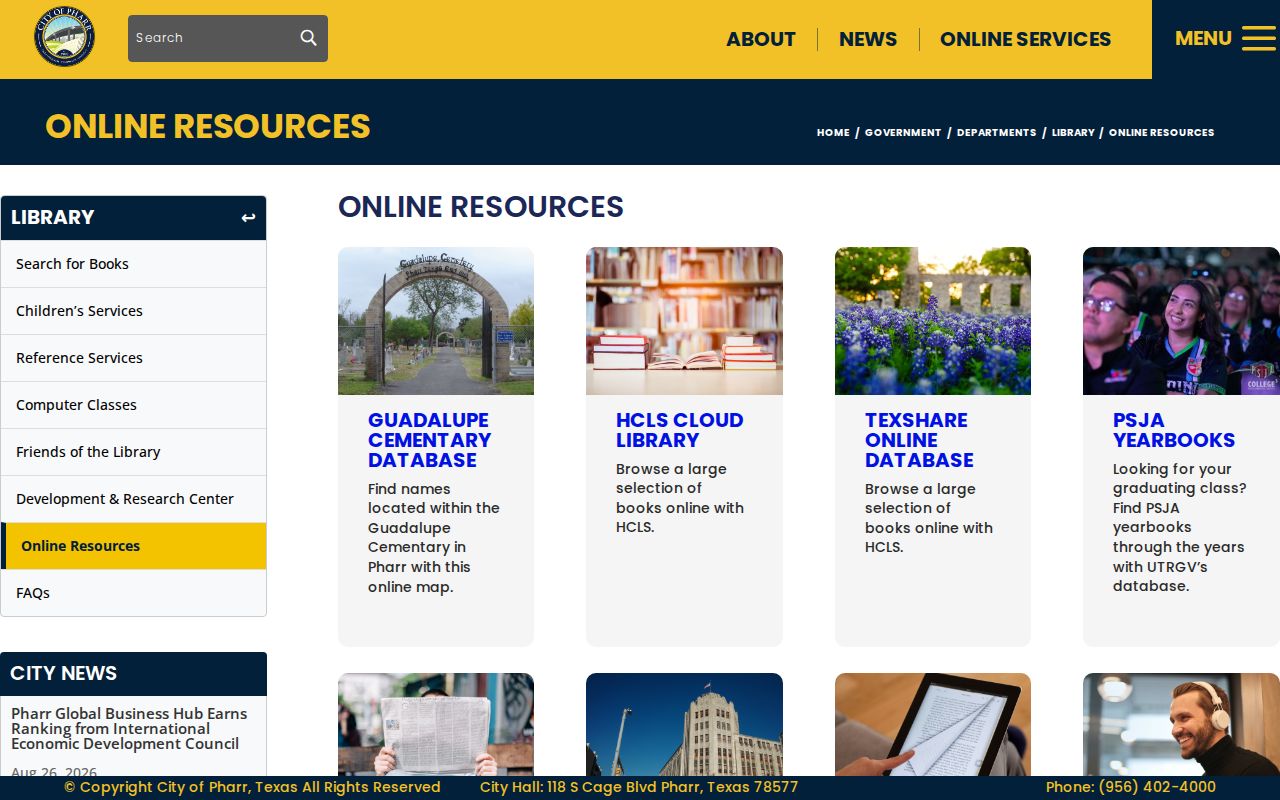
Task: Open GUADALUPE CEMENTARY DATABASE link
Action: (429, 440)
